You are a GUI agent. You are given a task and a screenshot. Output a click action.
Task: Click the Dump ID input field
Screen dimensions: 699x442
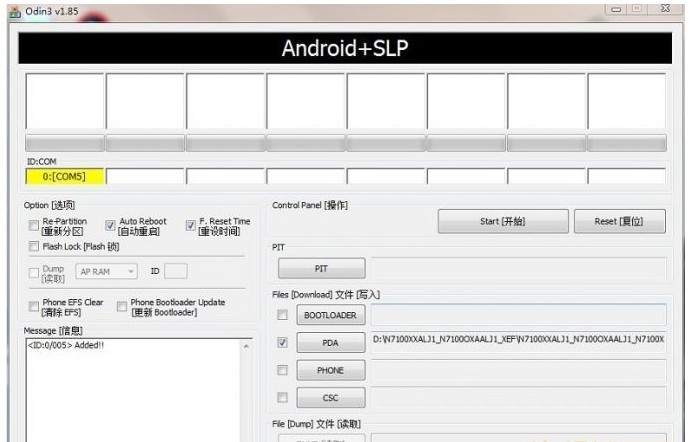176,271
